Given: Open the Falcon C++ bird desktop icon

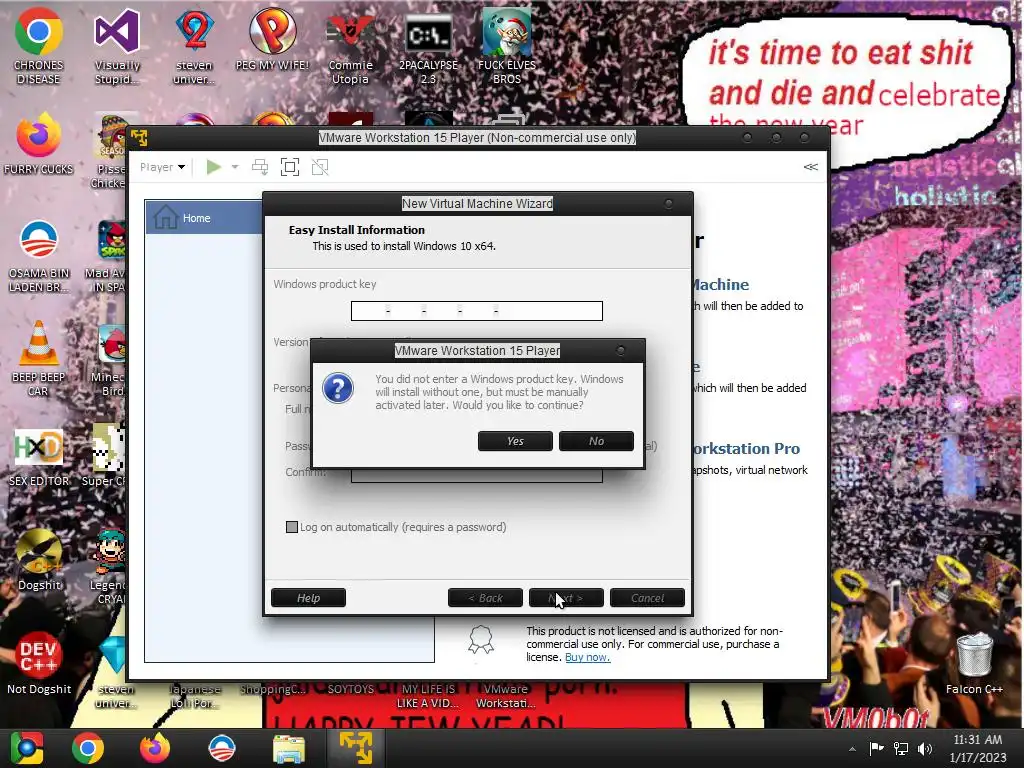Looking at the screenshot, I should click(x=39, y=558).
